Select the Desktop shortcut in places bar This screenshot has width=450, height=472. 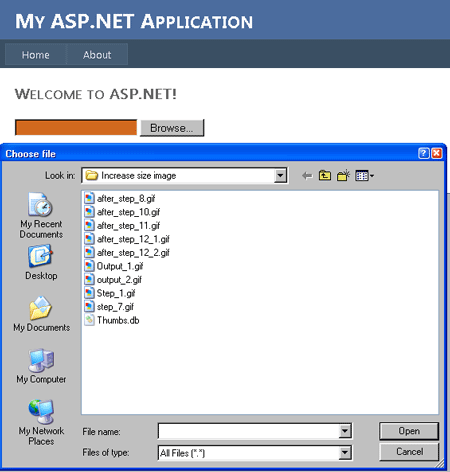(x=41, y=262)
